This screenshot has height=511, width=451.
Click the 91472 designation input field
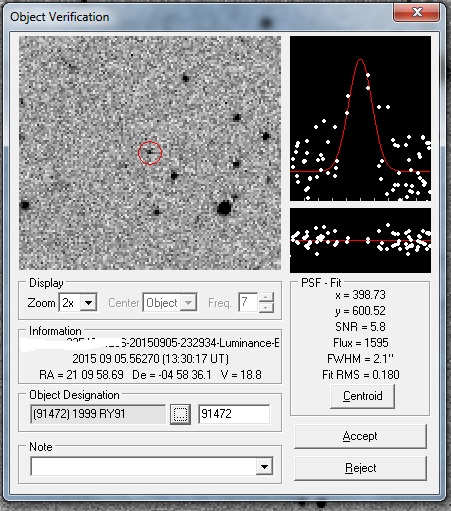coord(234,414)
